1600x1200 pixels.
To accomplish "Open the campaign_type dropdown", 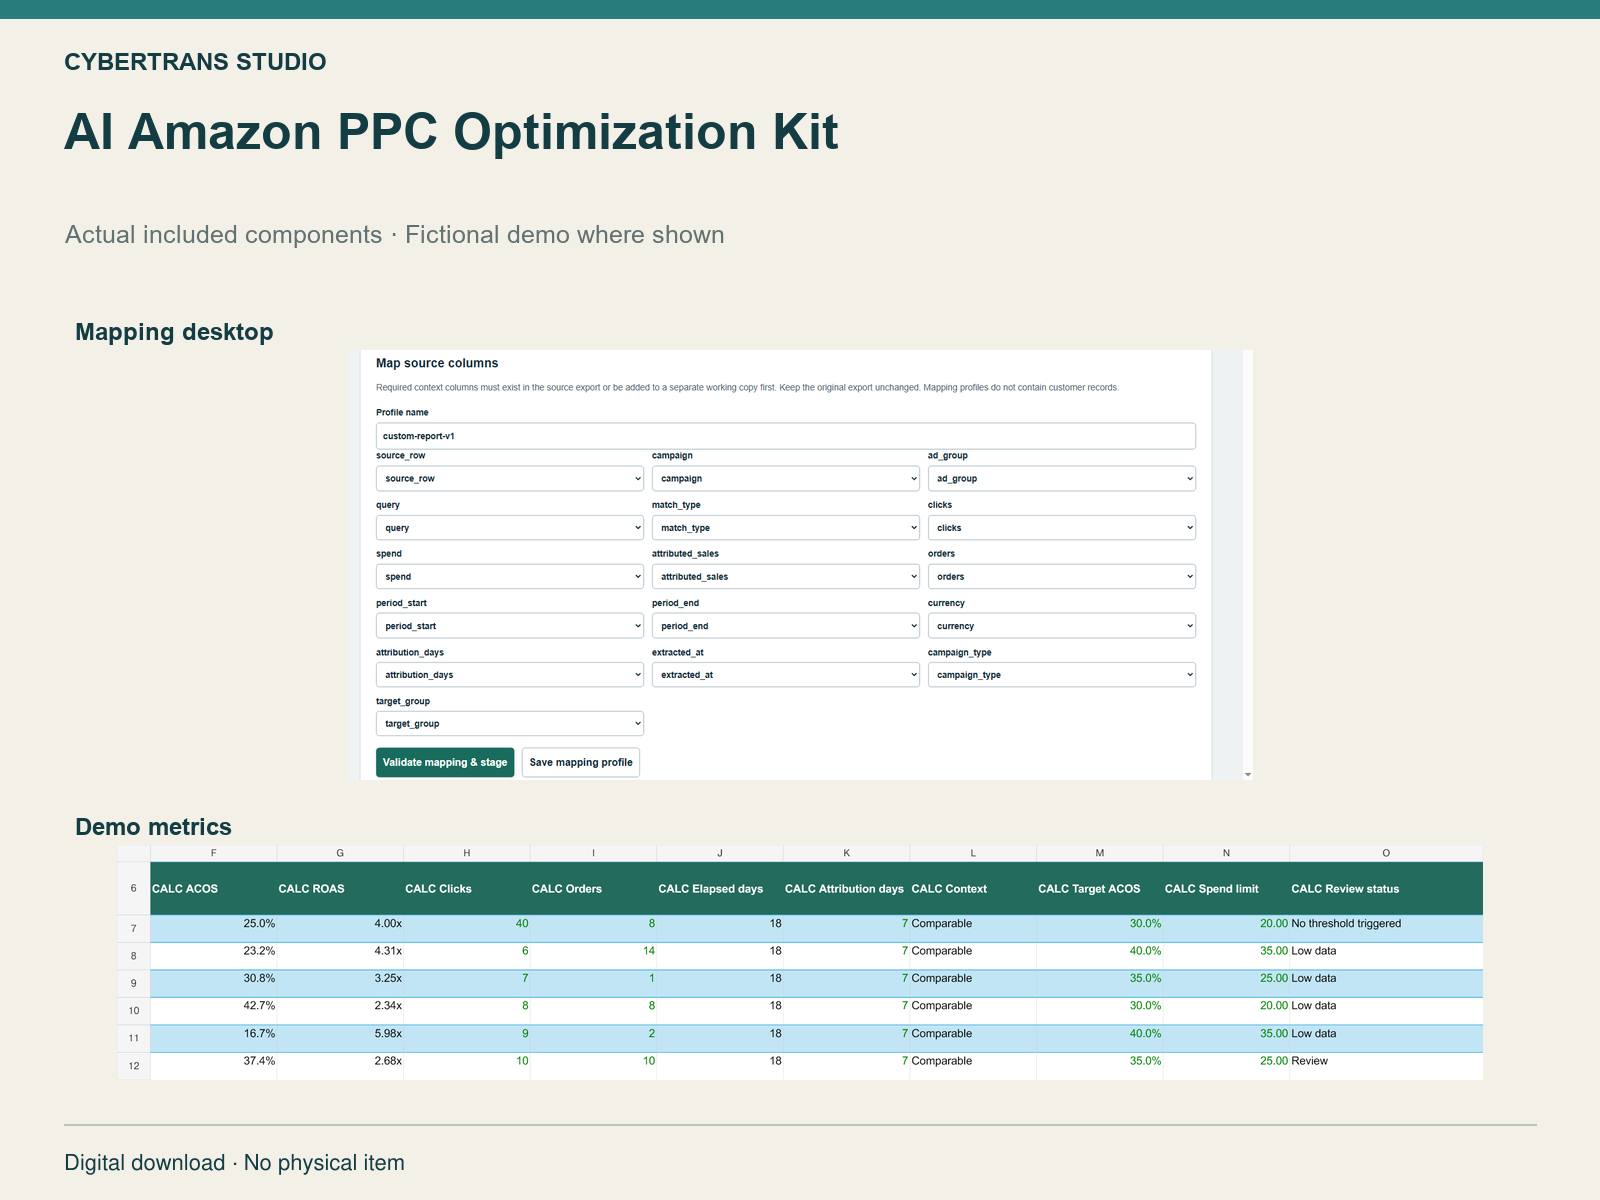I will pyautogui.click(x=1062, y=675).
